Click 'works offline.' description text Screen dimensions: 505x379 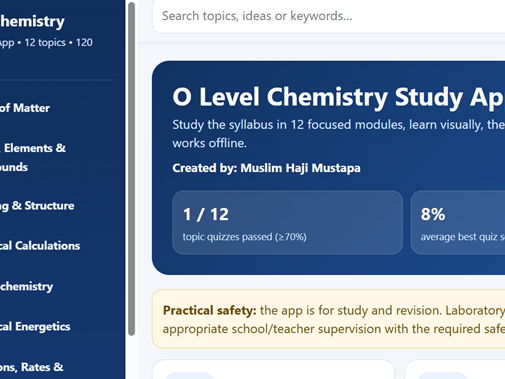(x=209, y=143)
